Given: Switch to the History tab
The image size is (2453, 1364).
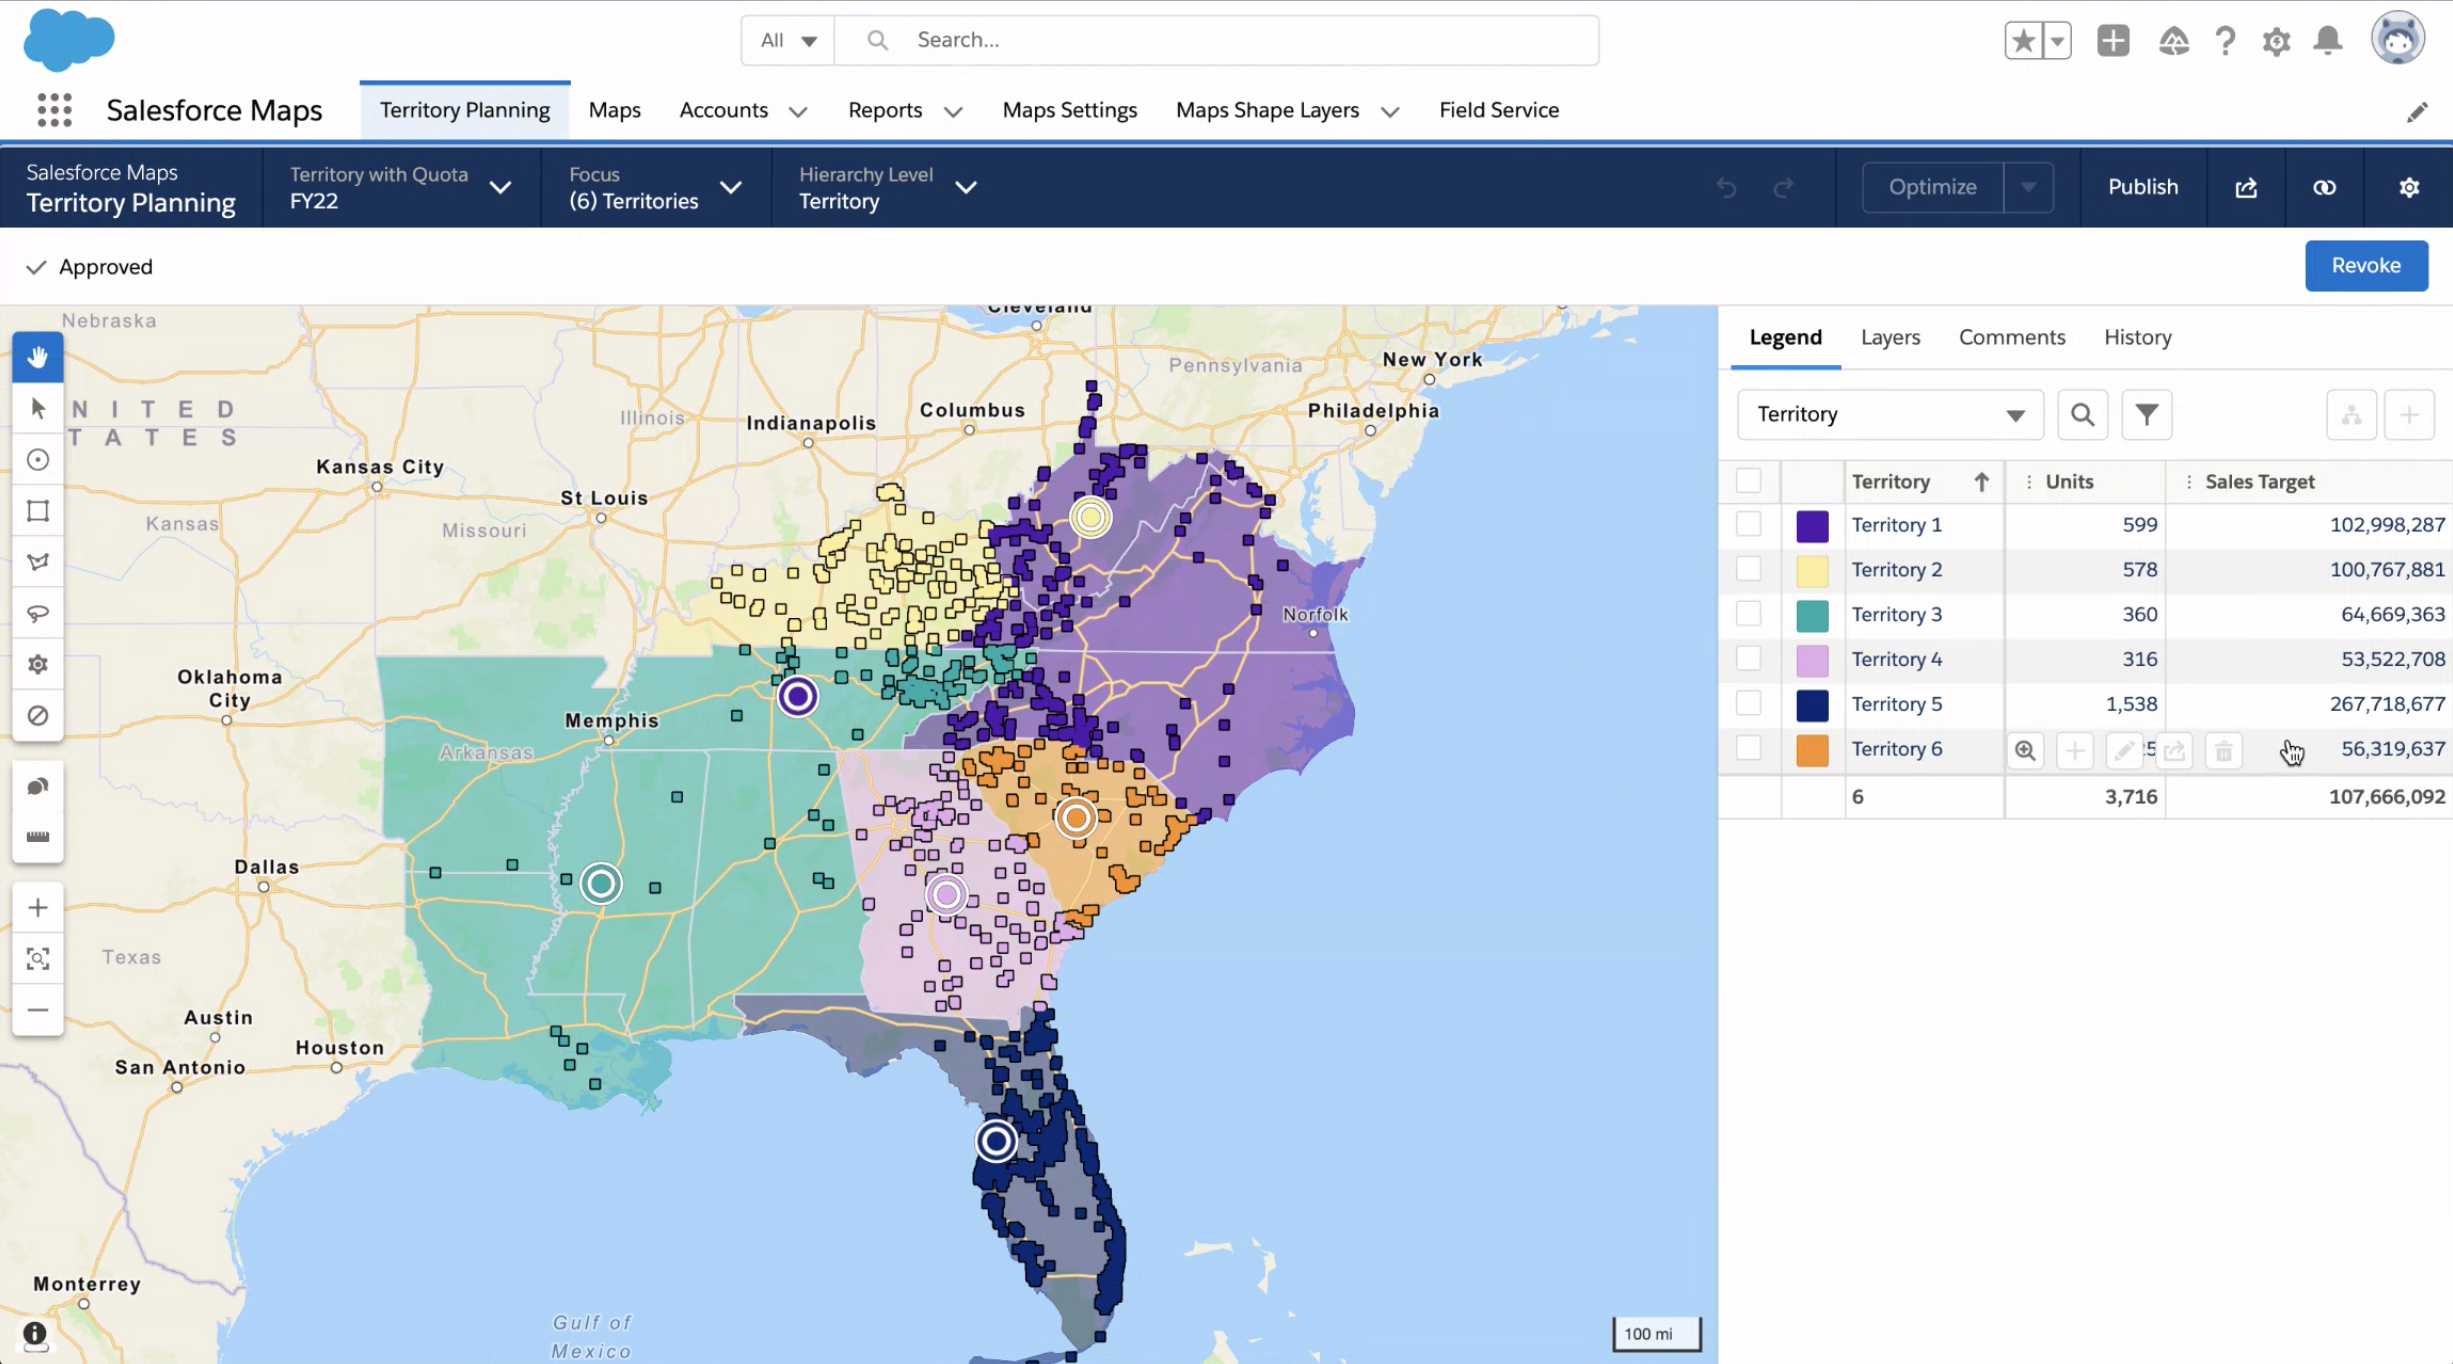Looking at the screenshot, I should (x=2137, y=337).
